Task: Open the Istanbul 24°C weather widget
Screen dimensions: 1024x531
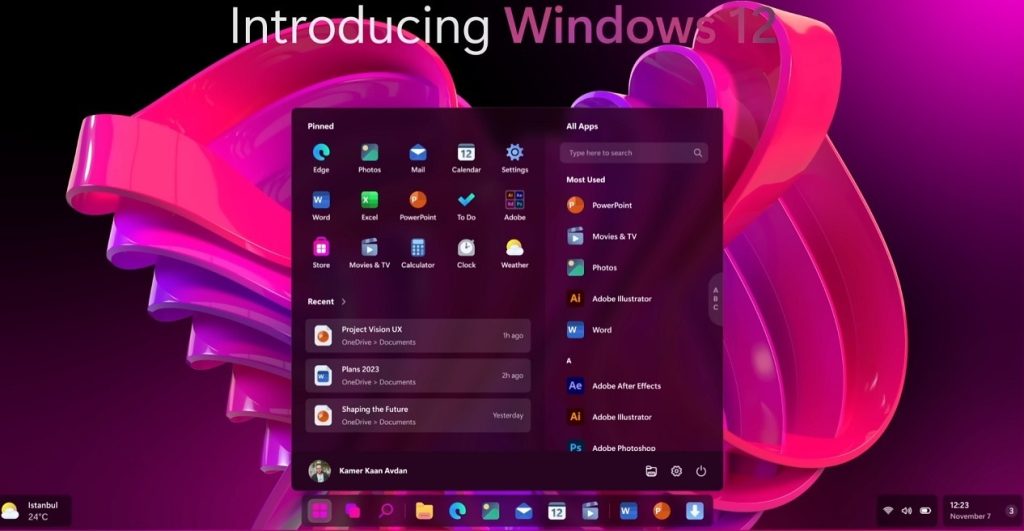Action: tap(35, 511)
